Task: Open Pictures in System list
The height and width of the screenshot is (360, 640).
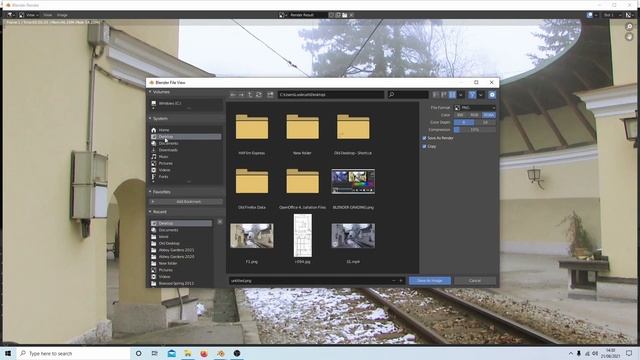Action: pyautogui.click(x=186, y=163)
